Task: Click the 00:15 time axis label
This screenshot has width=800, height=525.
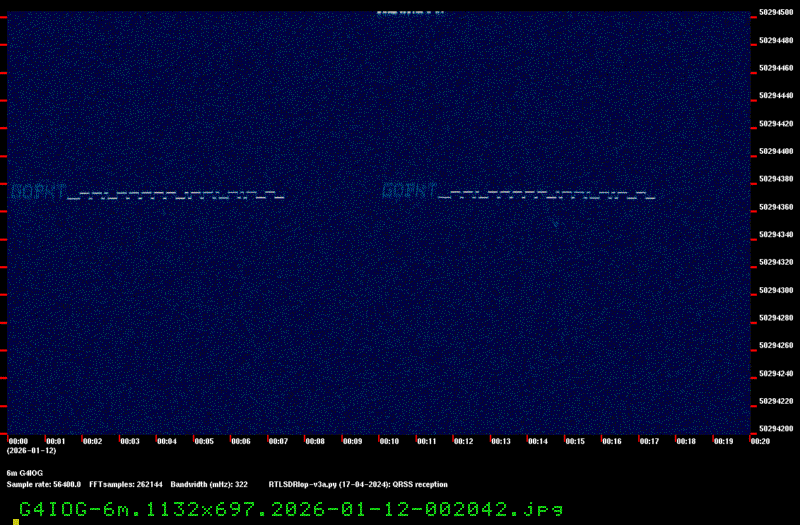Action: point(574,441)
